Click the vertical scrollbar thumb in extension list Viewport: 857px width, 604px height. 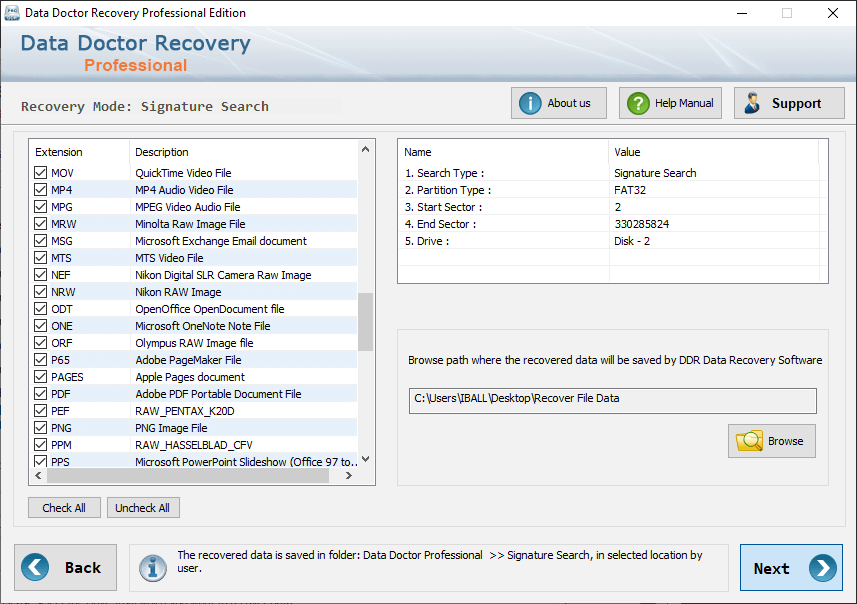point(366,322)
